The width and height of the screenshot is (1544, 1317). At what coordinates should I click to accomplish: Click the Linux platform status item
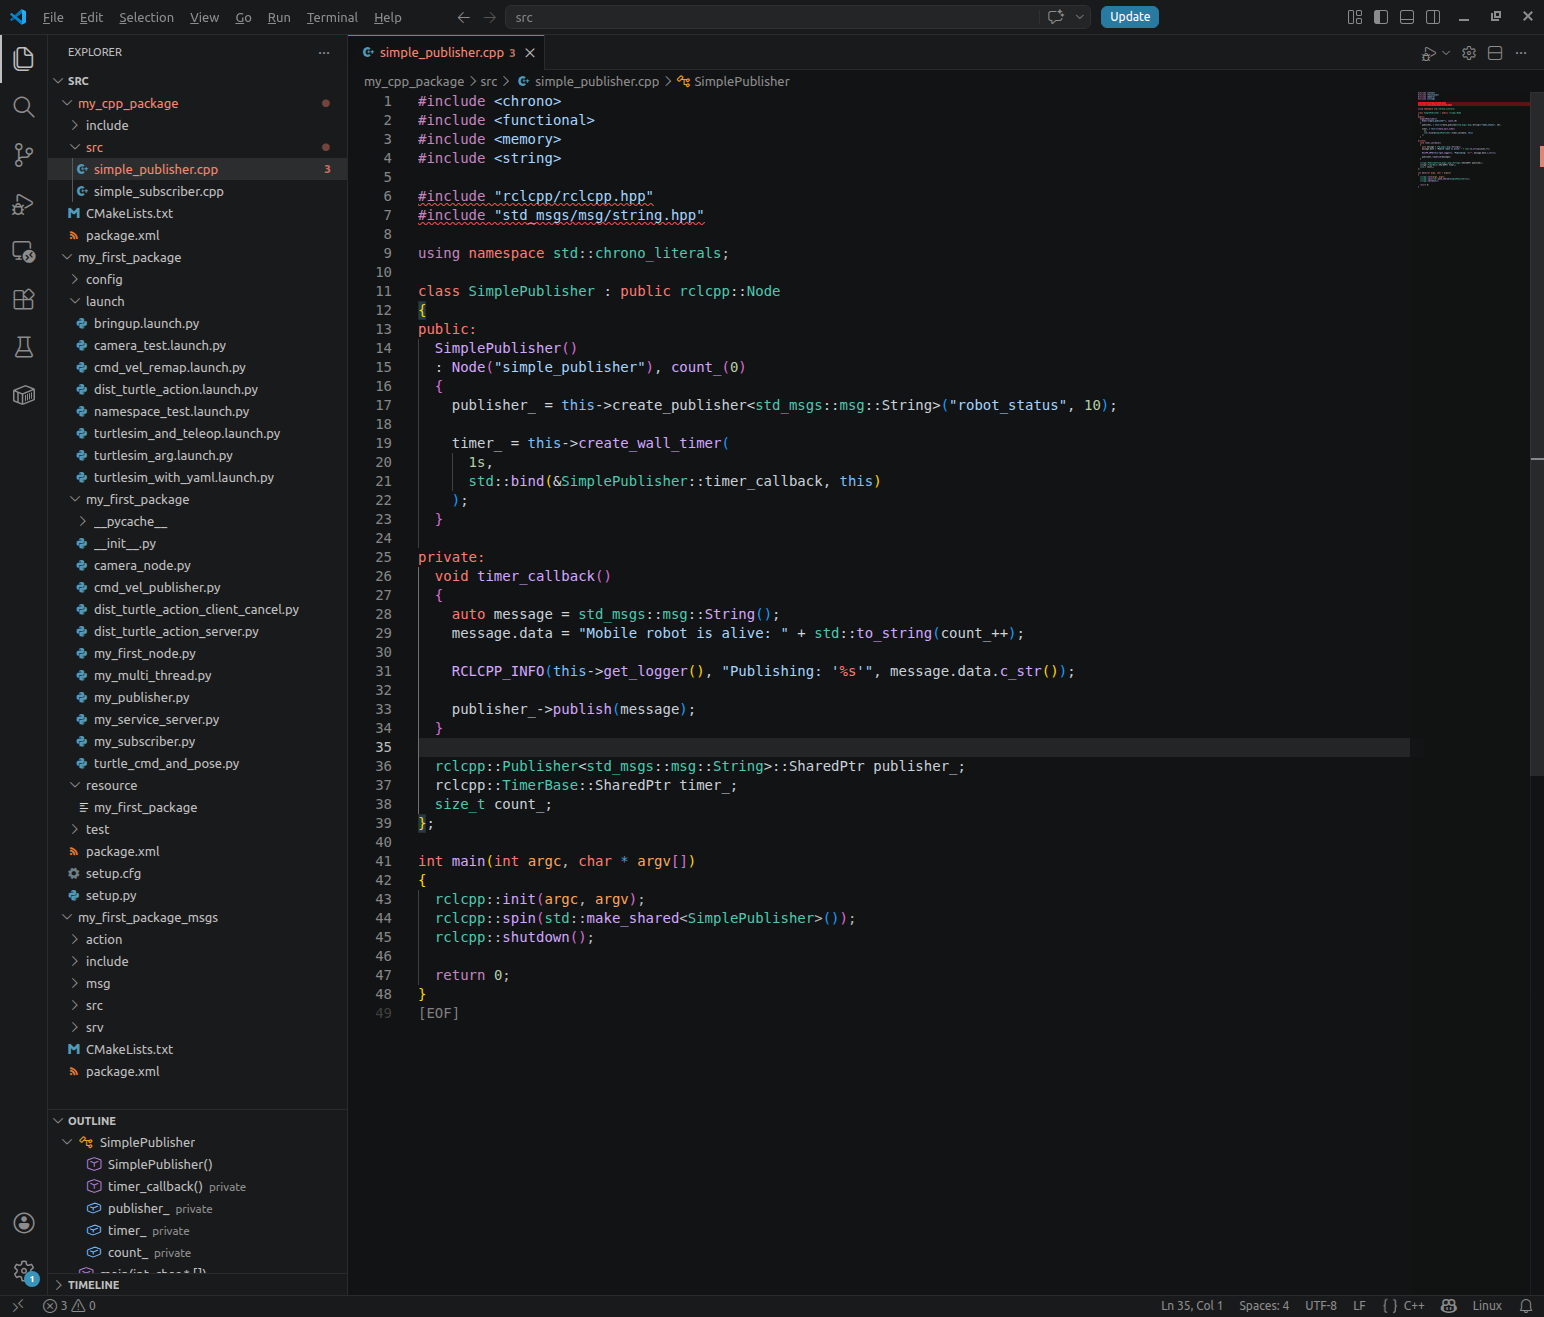(1487, 1306)
